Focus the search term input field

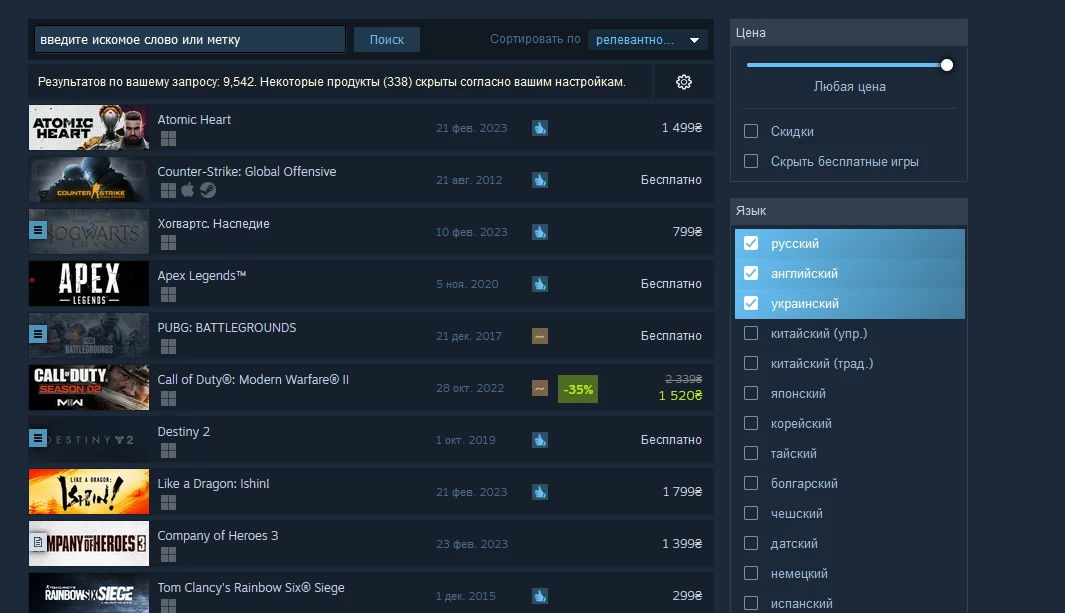point(189,39)
